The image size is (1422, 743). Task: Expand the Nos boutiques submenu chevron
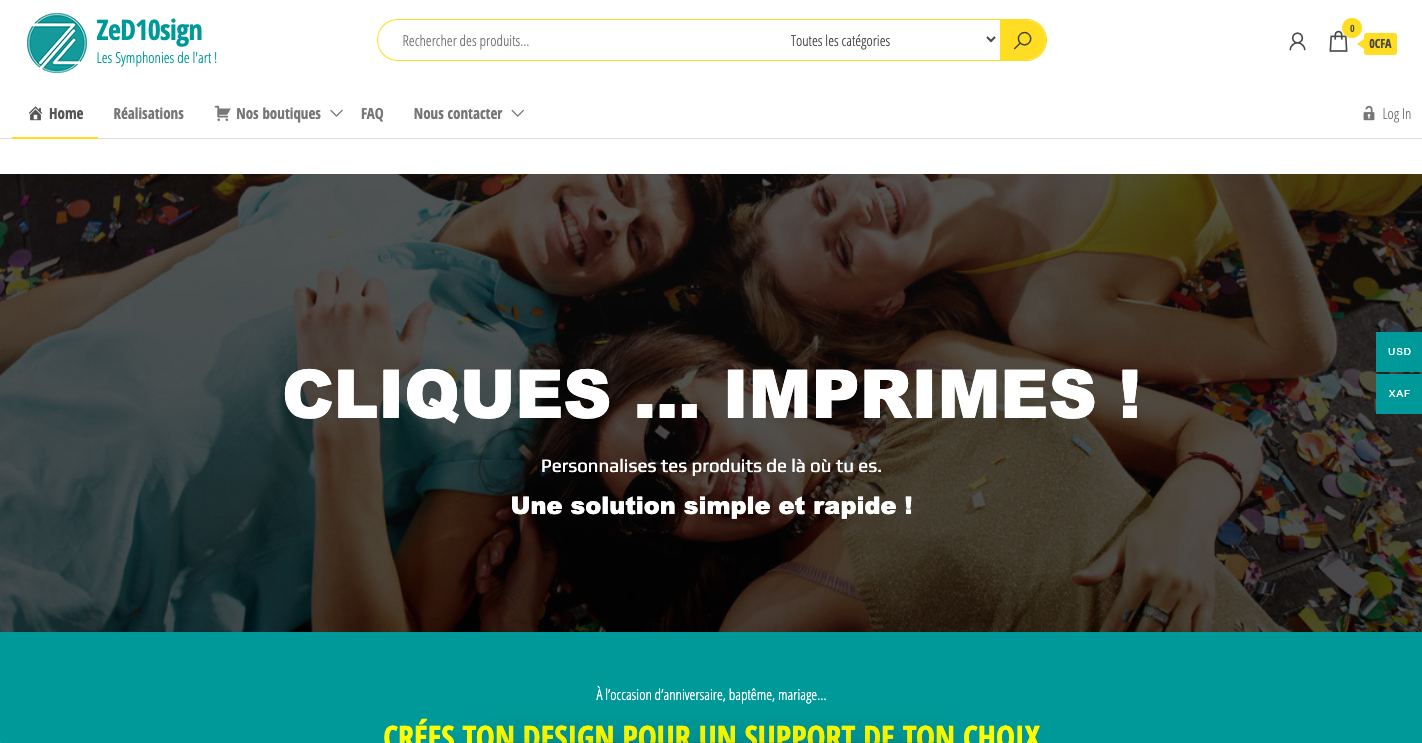click(336, 113)
